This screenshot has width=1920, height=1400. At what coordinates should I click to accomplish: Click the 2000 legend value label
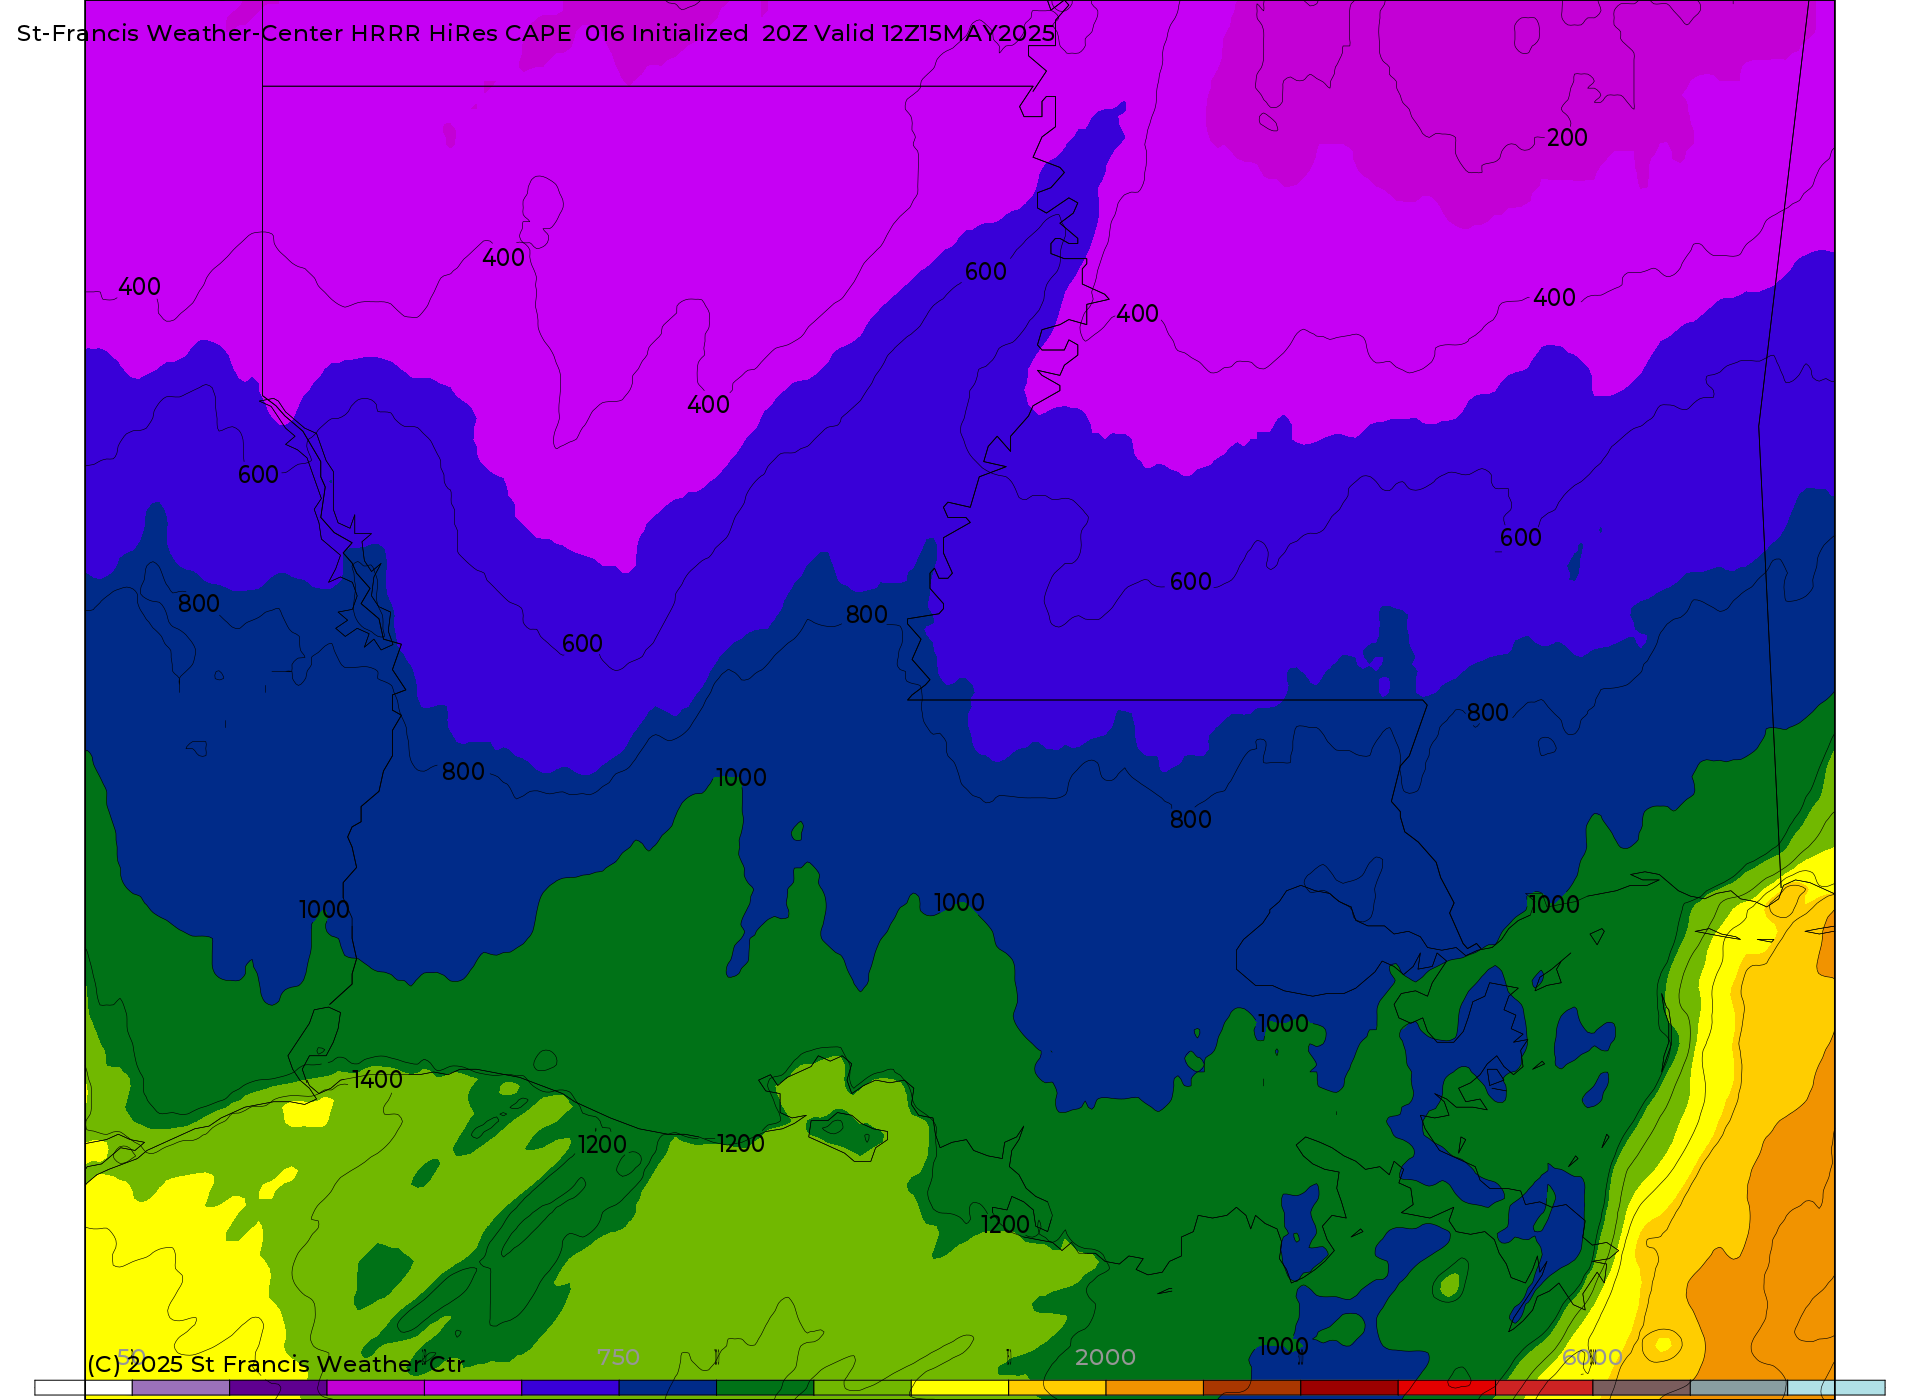(1105, 1357)
